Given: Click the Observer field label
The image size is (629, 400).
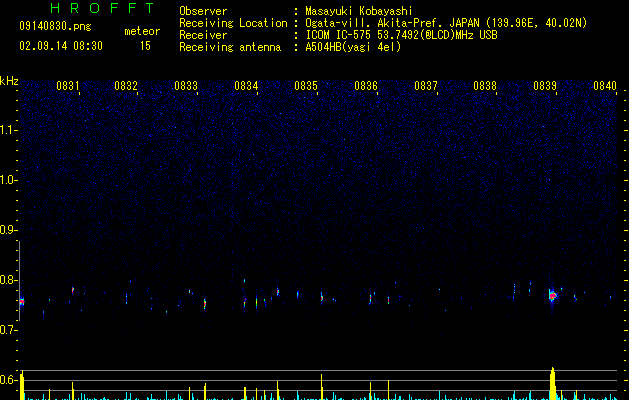Looking at the screenshot, I should [203, 11].
